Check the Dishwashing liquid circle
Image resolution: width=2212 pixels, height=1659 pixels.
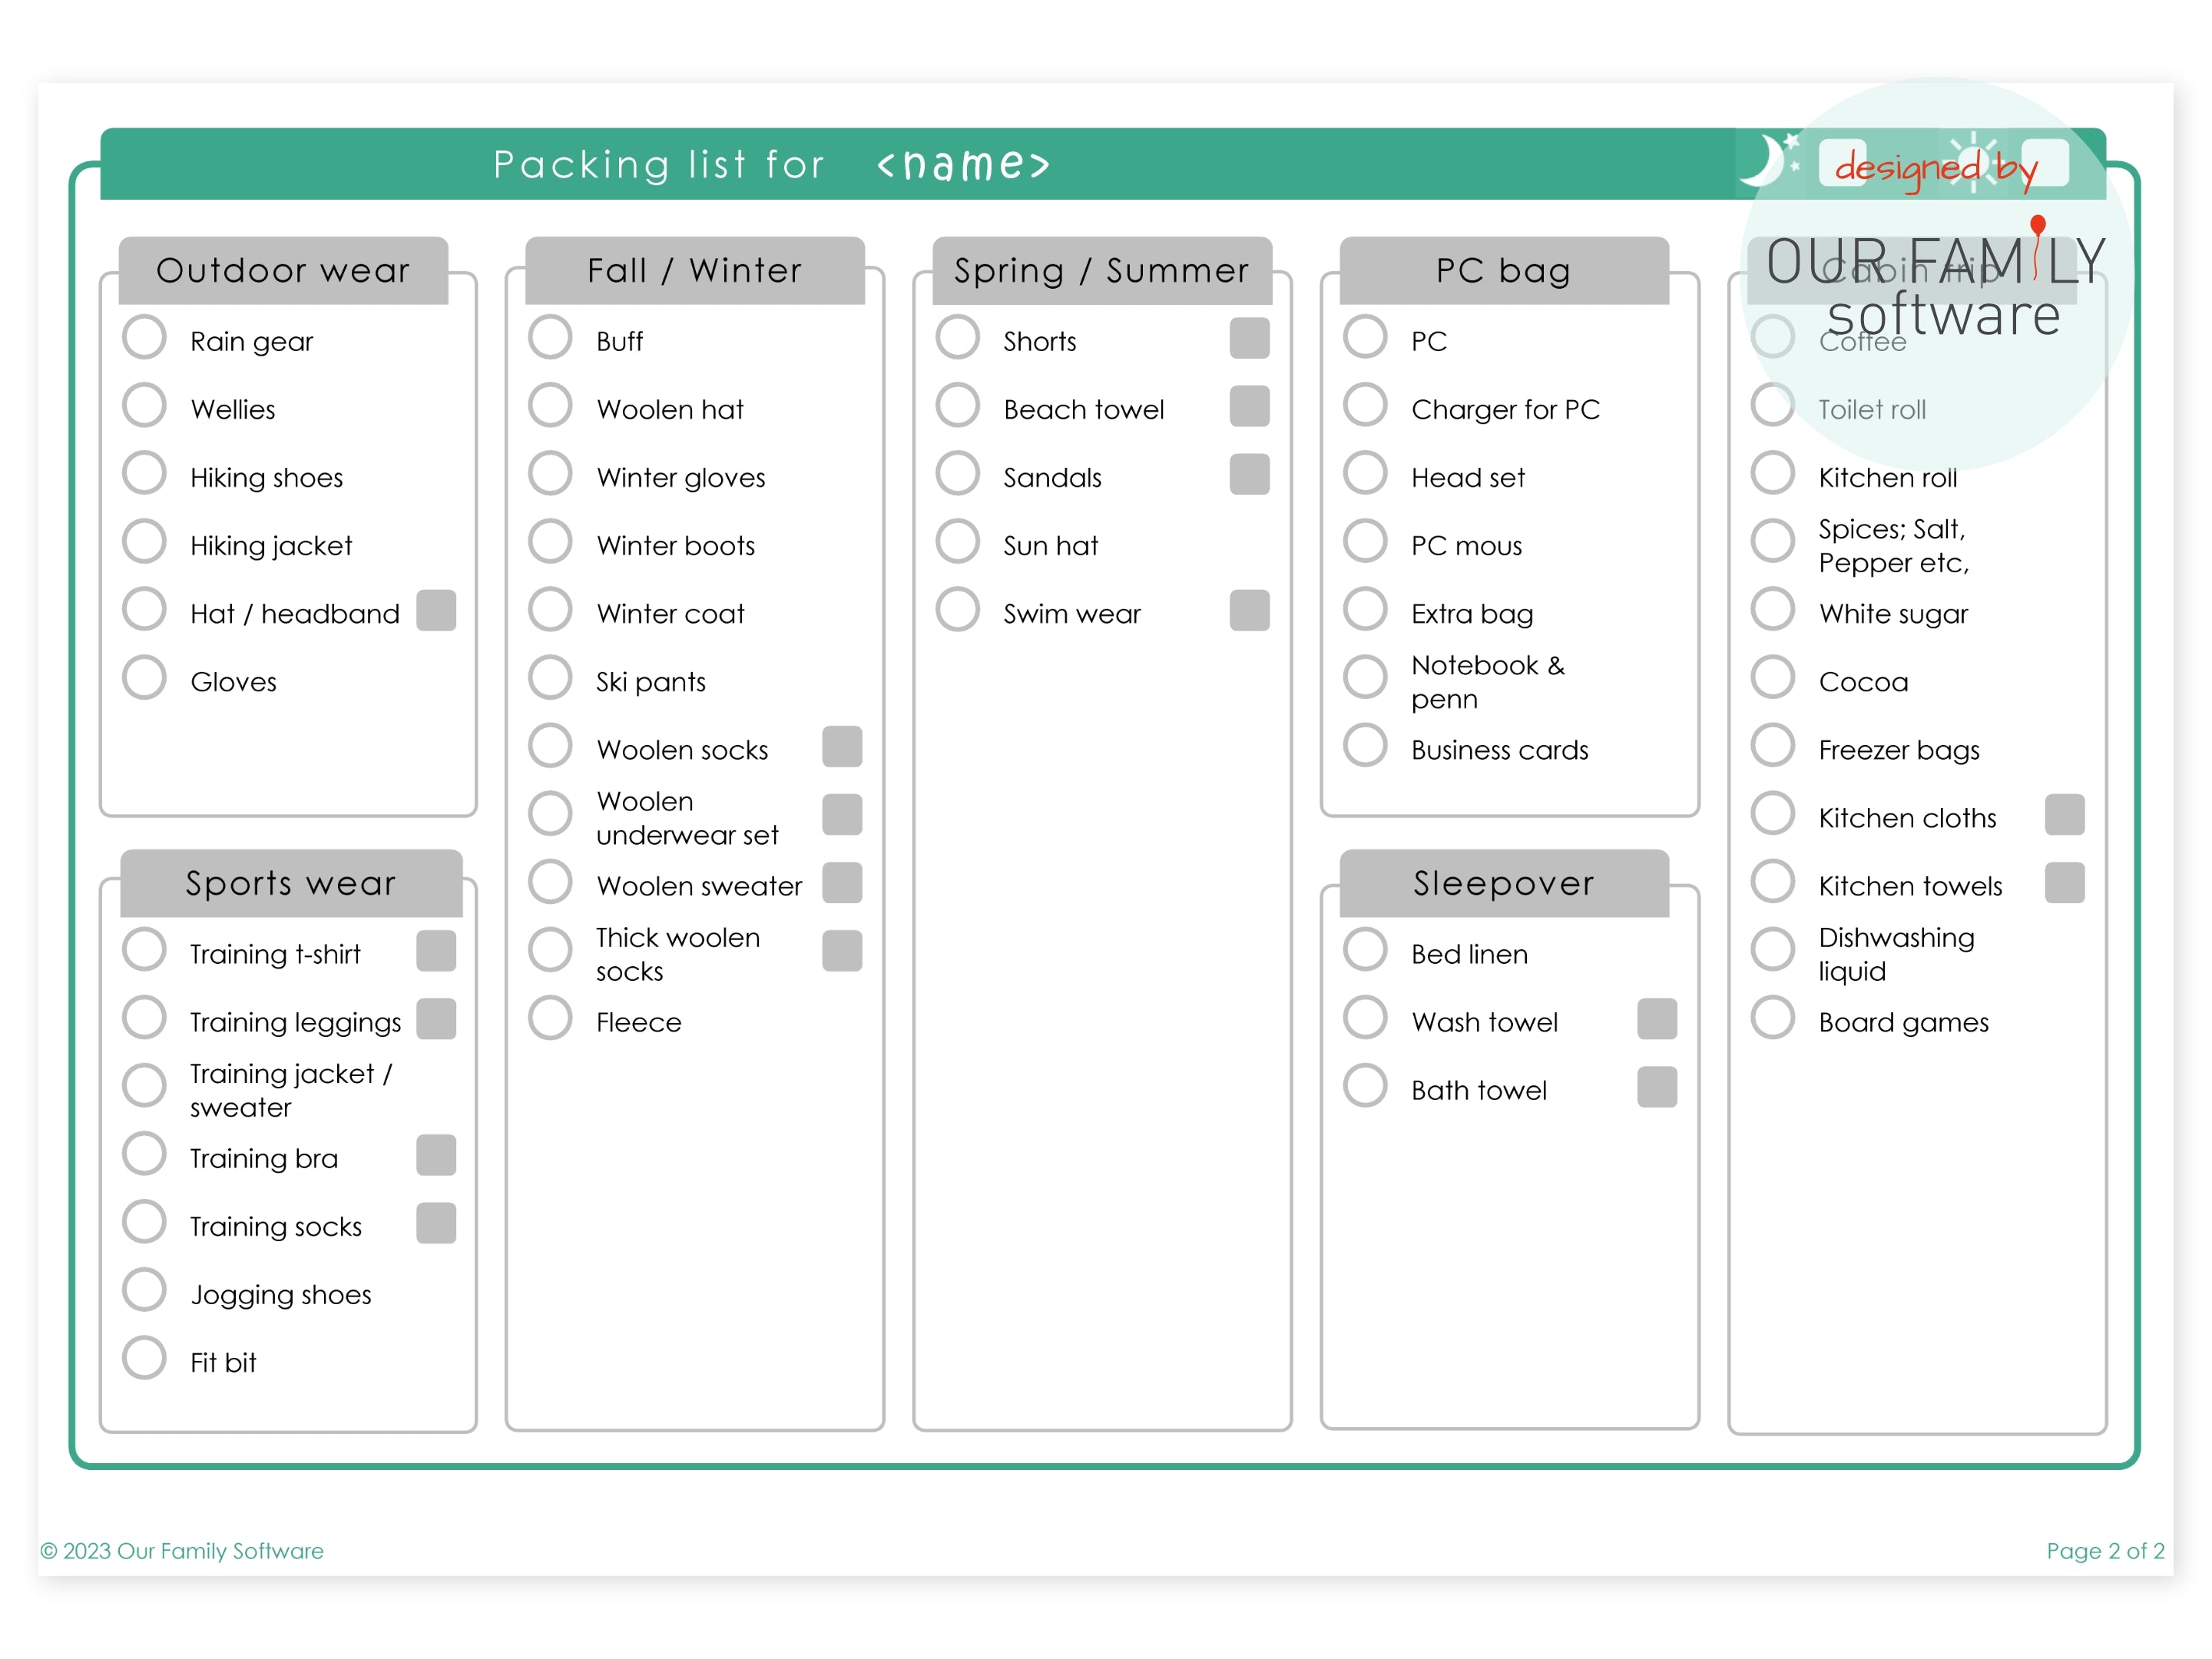[1772, 950]
